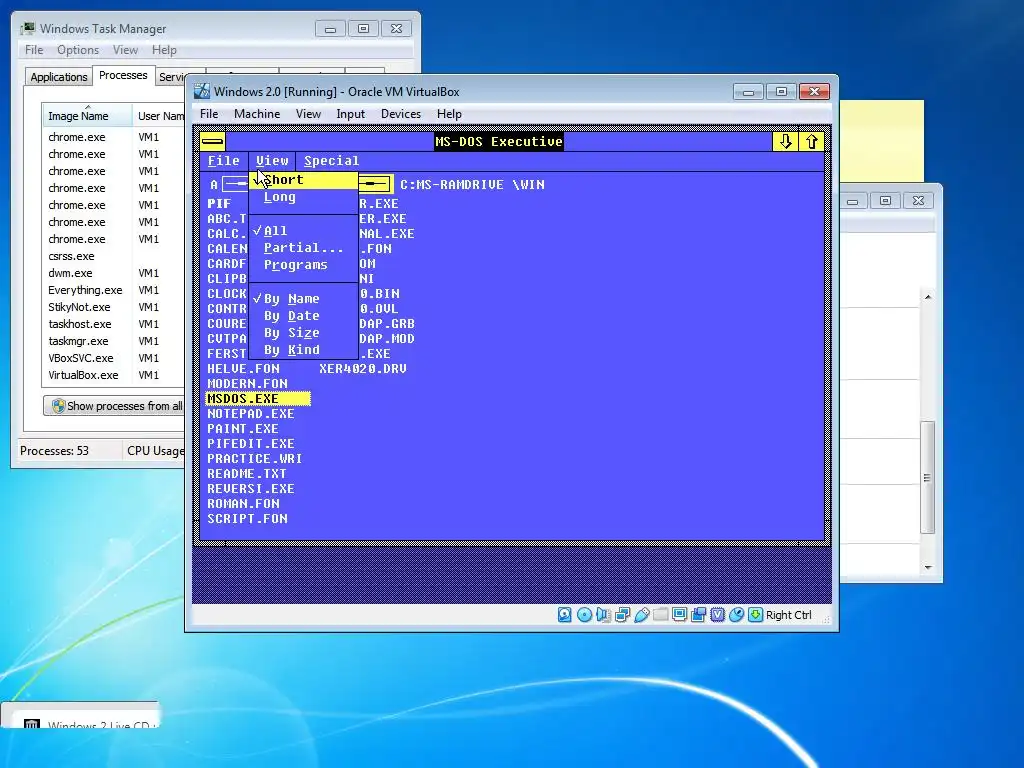
Task: Select REVERSI.EXE file entry
Action: click(x=251, y=488)
